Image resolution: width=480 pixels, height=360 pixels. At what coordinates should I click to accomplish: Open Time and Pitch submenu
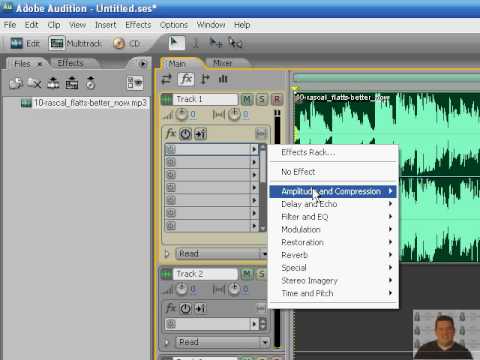point(333,293)
